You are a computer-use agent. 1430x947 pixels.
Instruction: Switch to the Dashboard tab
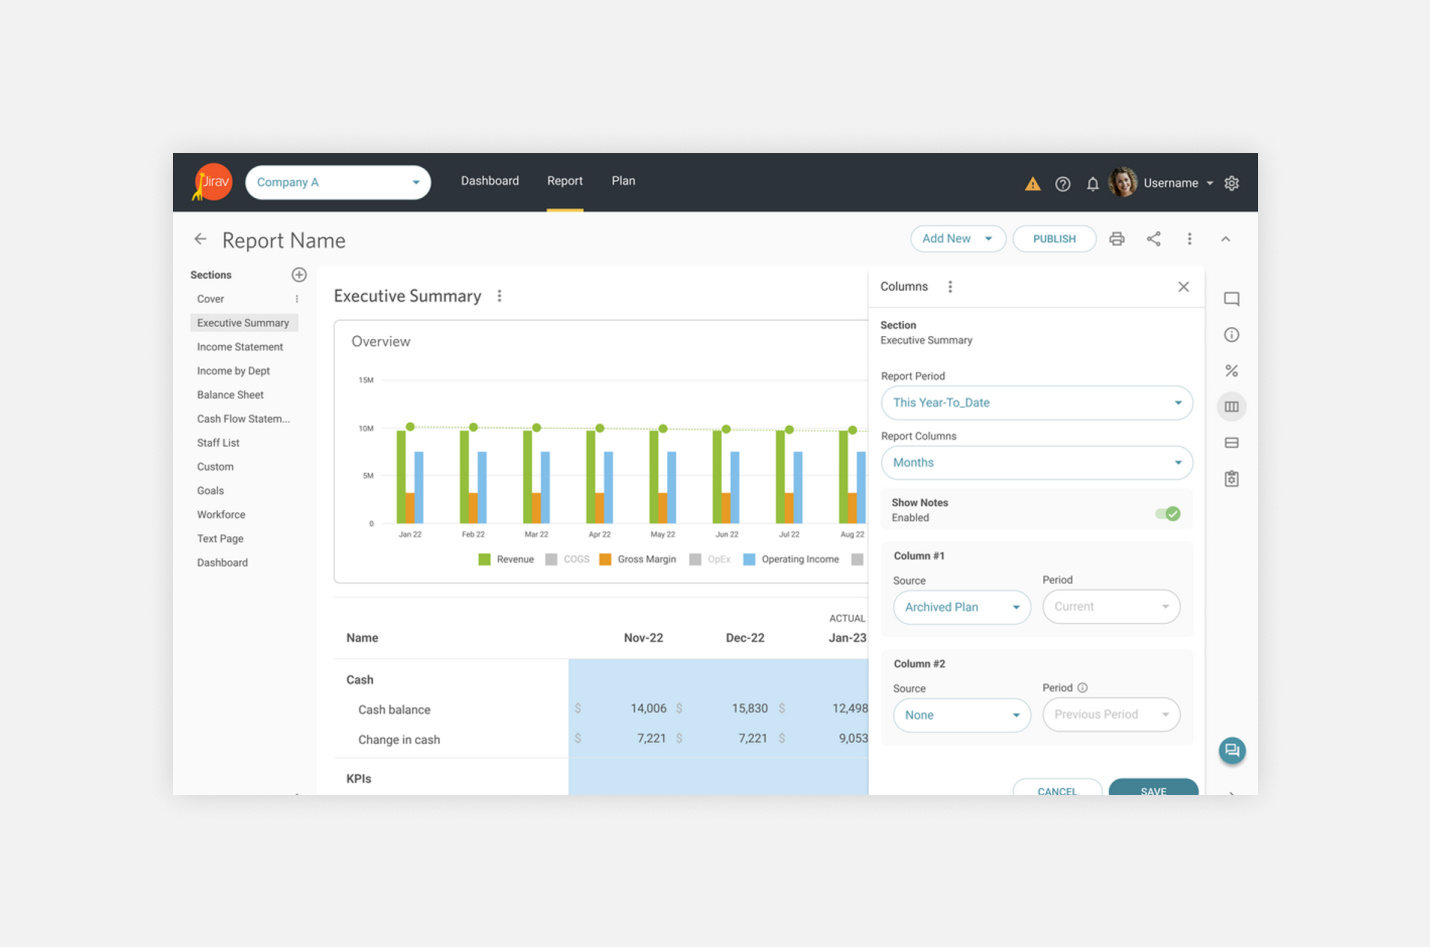pyautogui.click(x=490, y=181)
